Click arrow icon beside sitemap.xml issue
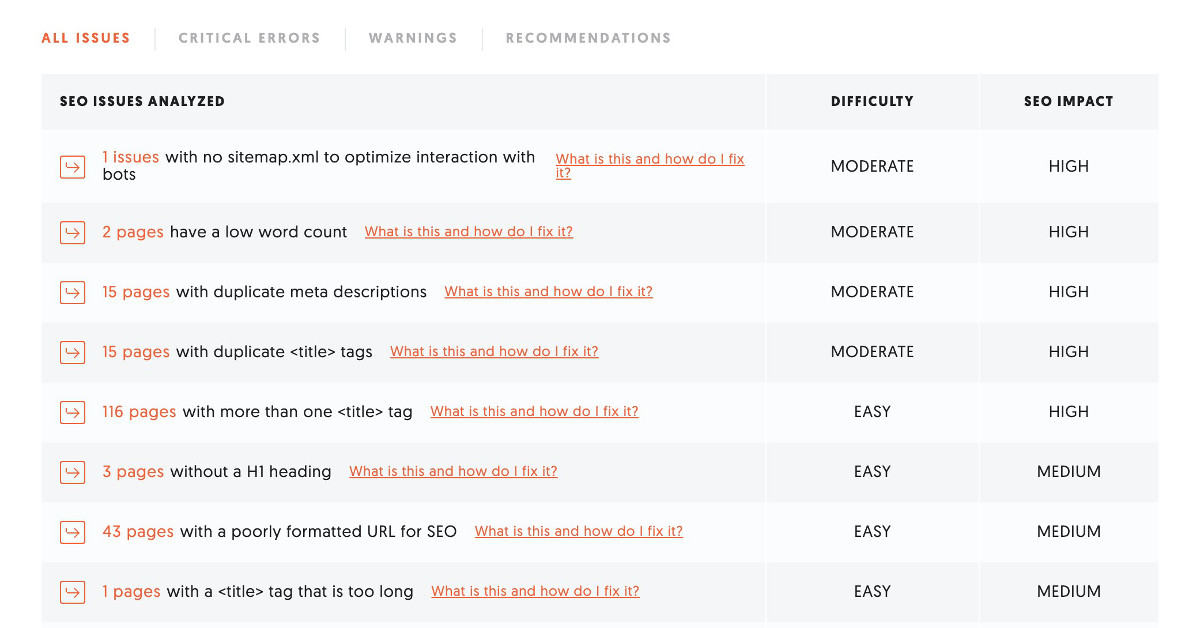1200x628 pixels. pyautogui.click(x=72, y=167)
